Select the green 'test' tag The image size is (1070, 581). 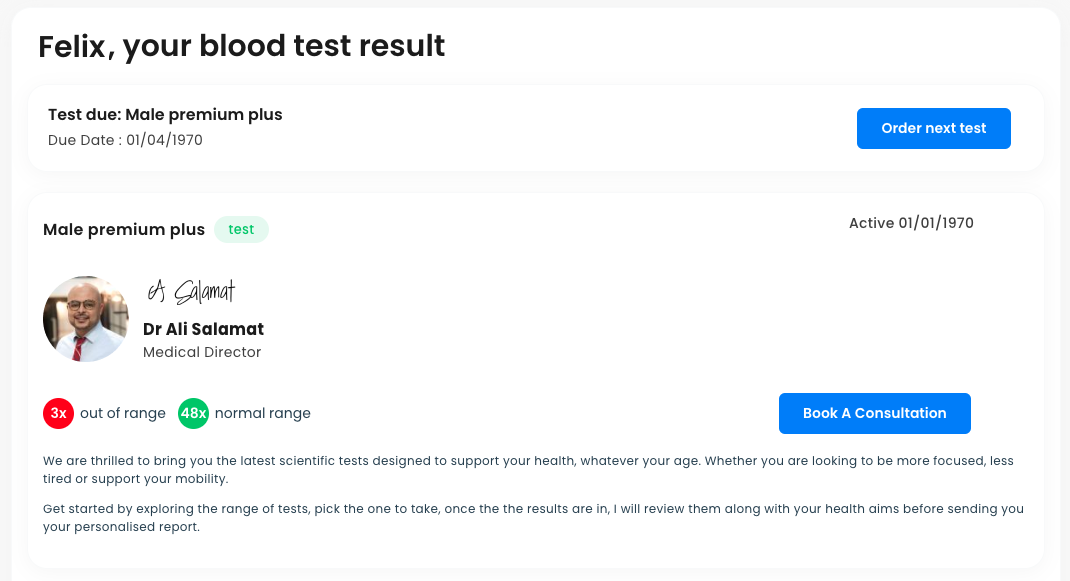(x=241, y=229)
